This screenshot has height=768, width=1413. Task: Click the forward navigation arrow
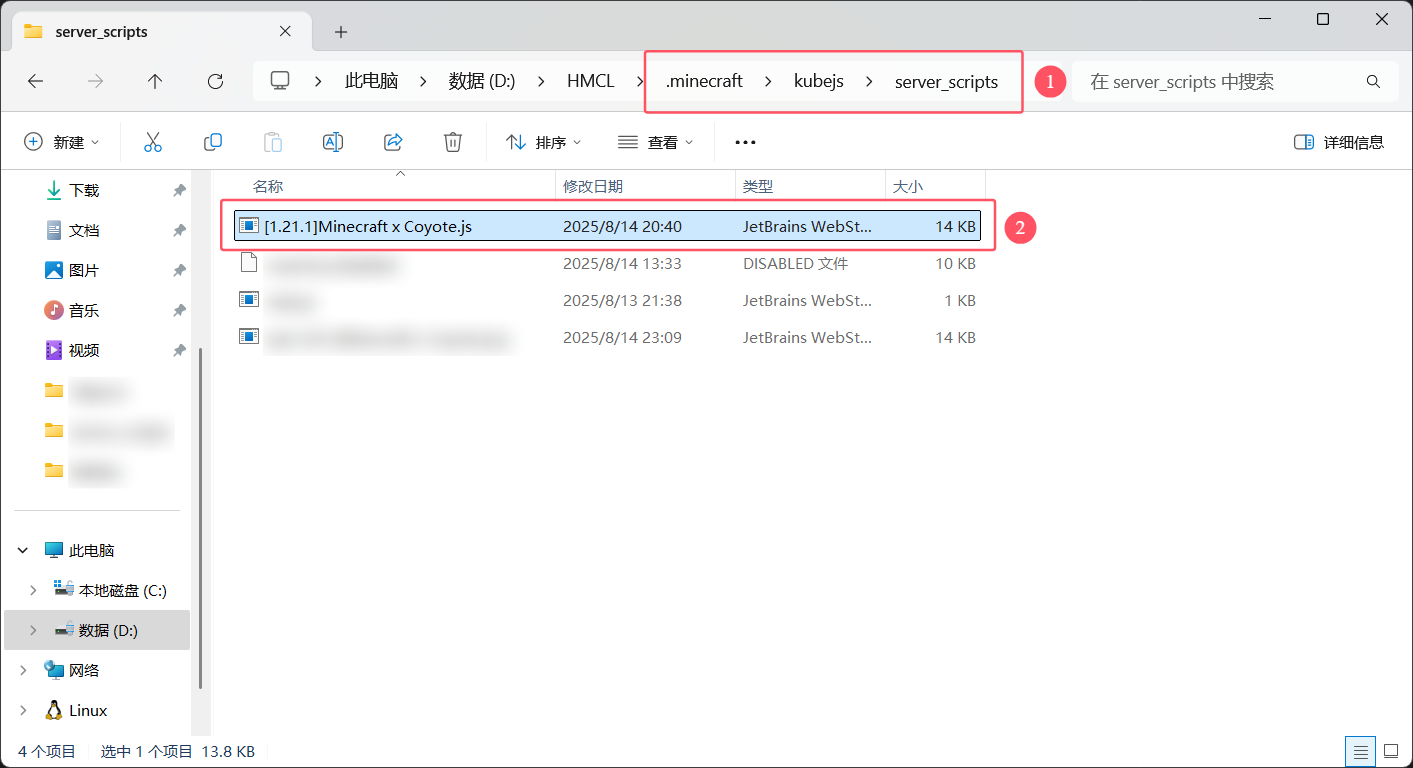tap(95, 82)
